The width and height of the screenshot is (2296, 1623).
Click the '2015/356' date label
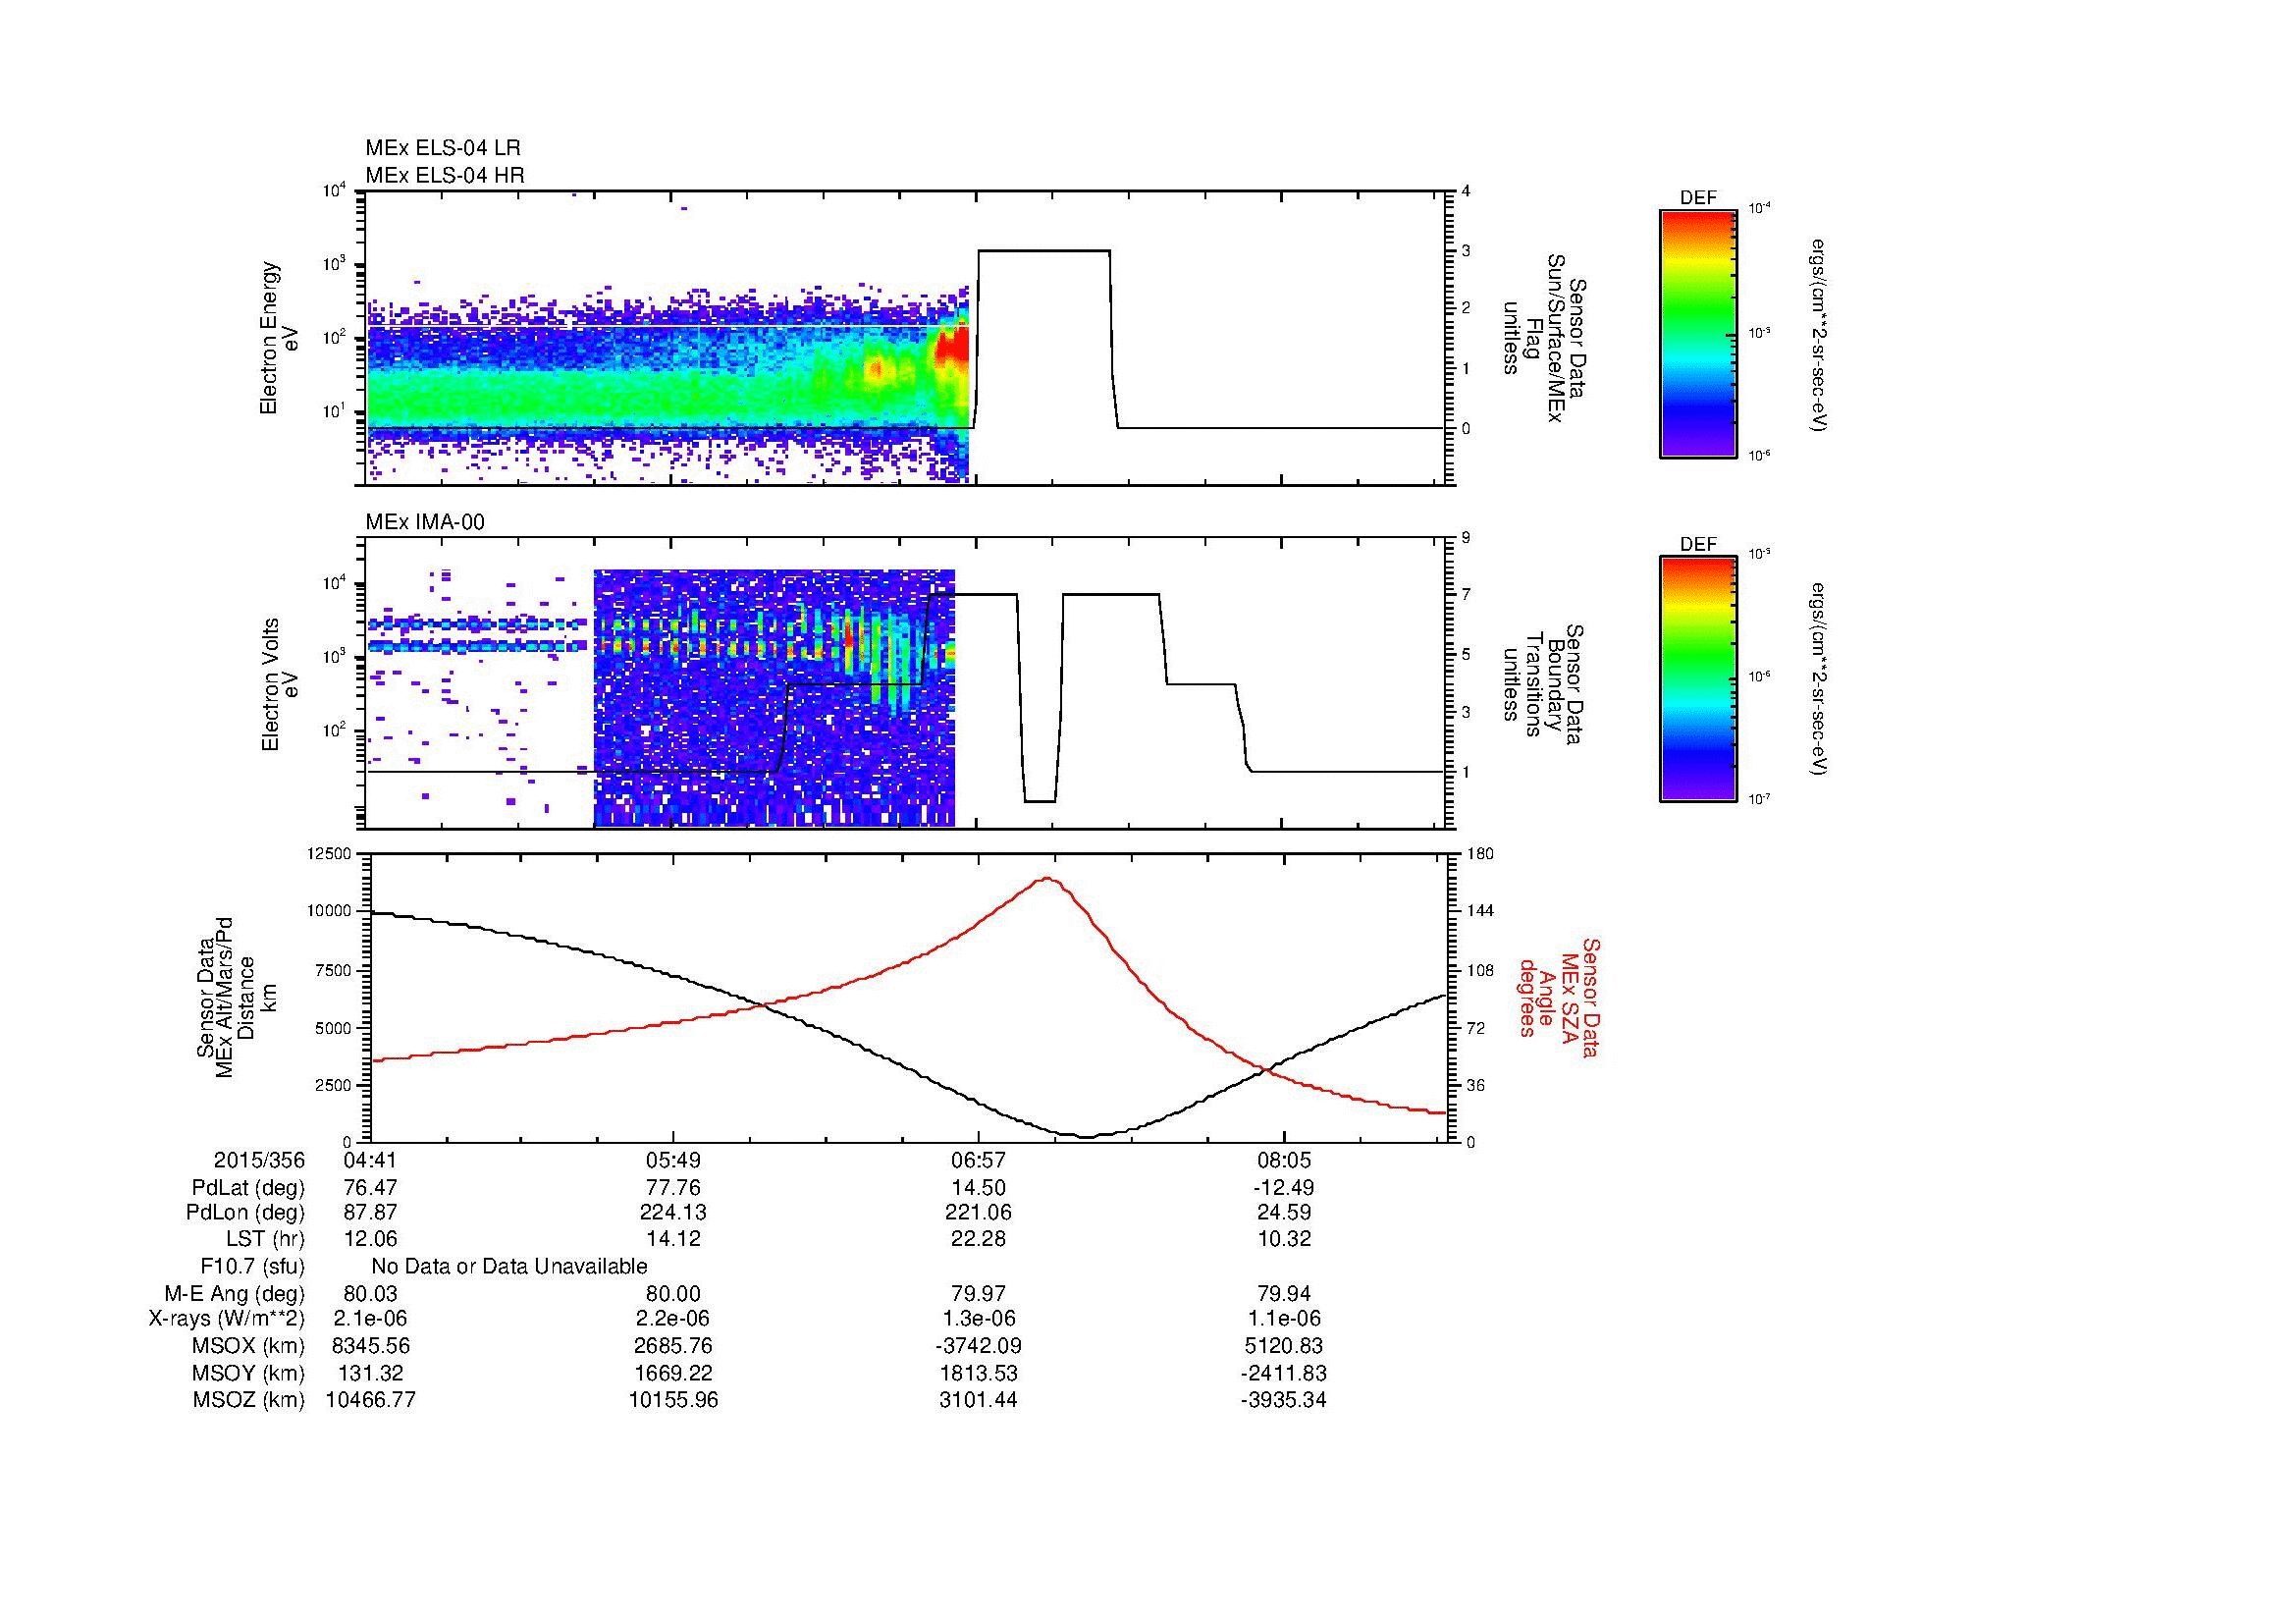[x=259, y=1160]
